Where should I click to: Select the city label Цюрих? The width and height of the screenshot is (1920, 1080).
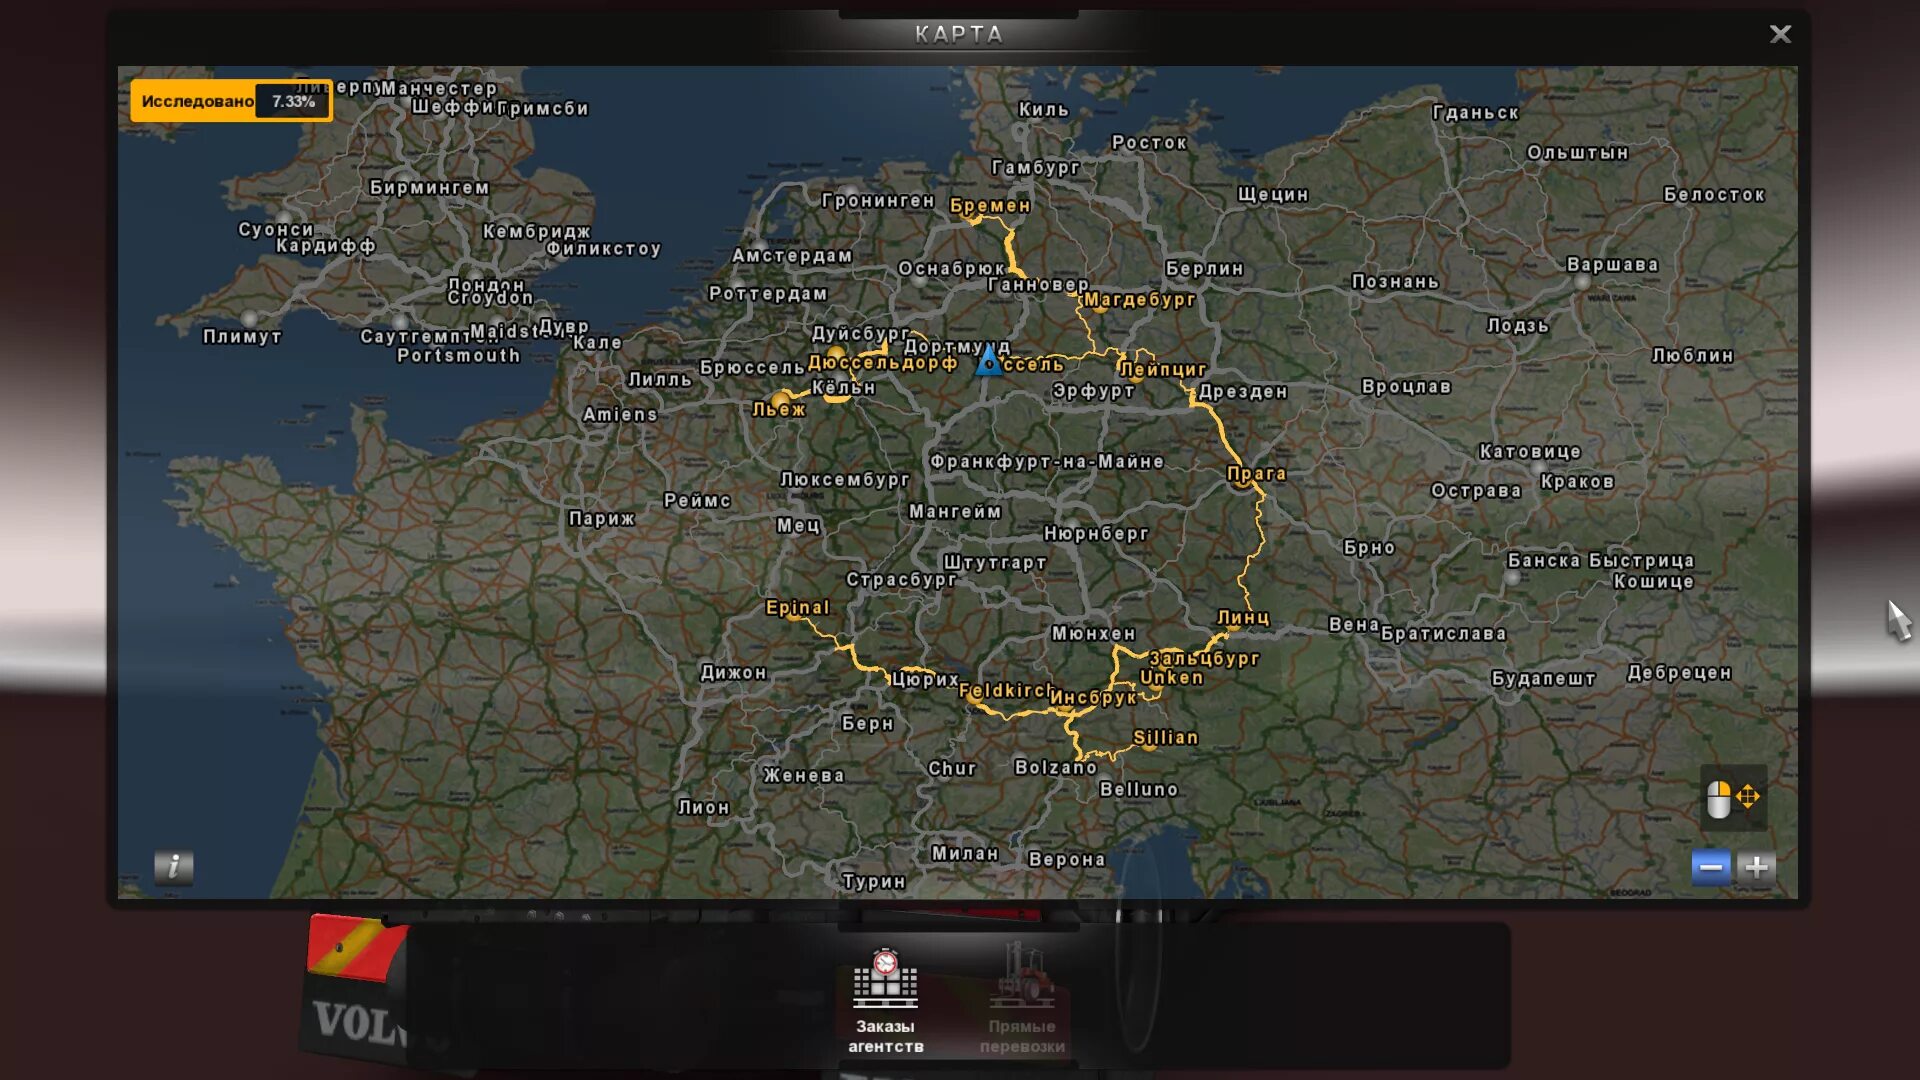[x=925, y=680]
